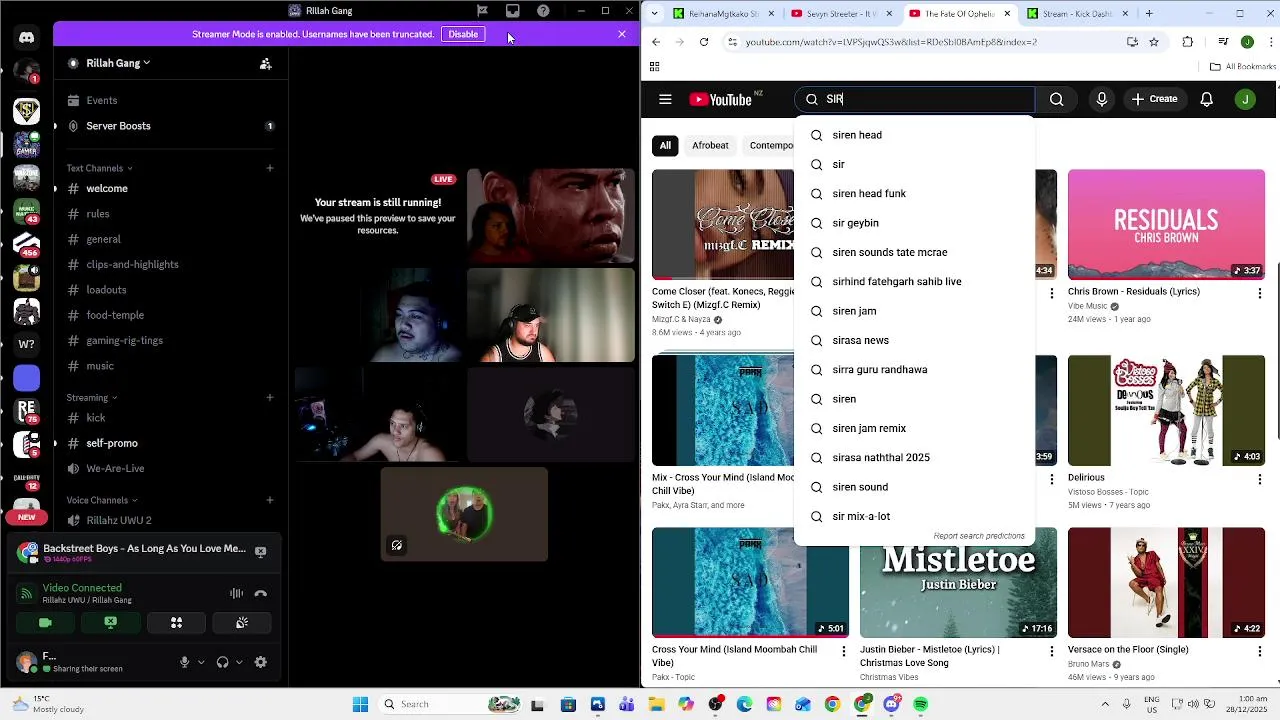This screenshot has height=720, width=1280.
Task: Bookmark this tab with star icon
Action: [1154, 42]
